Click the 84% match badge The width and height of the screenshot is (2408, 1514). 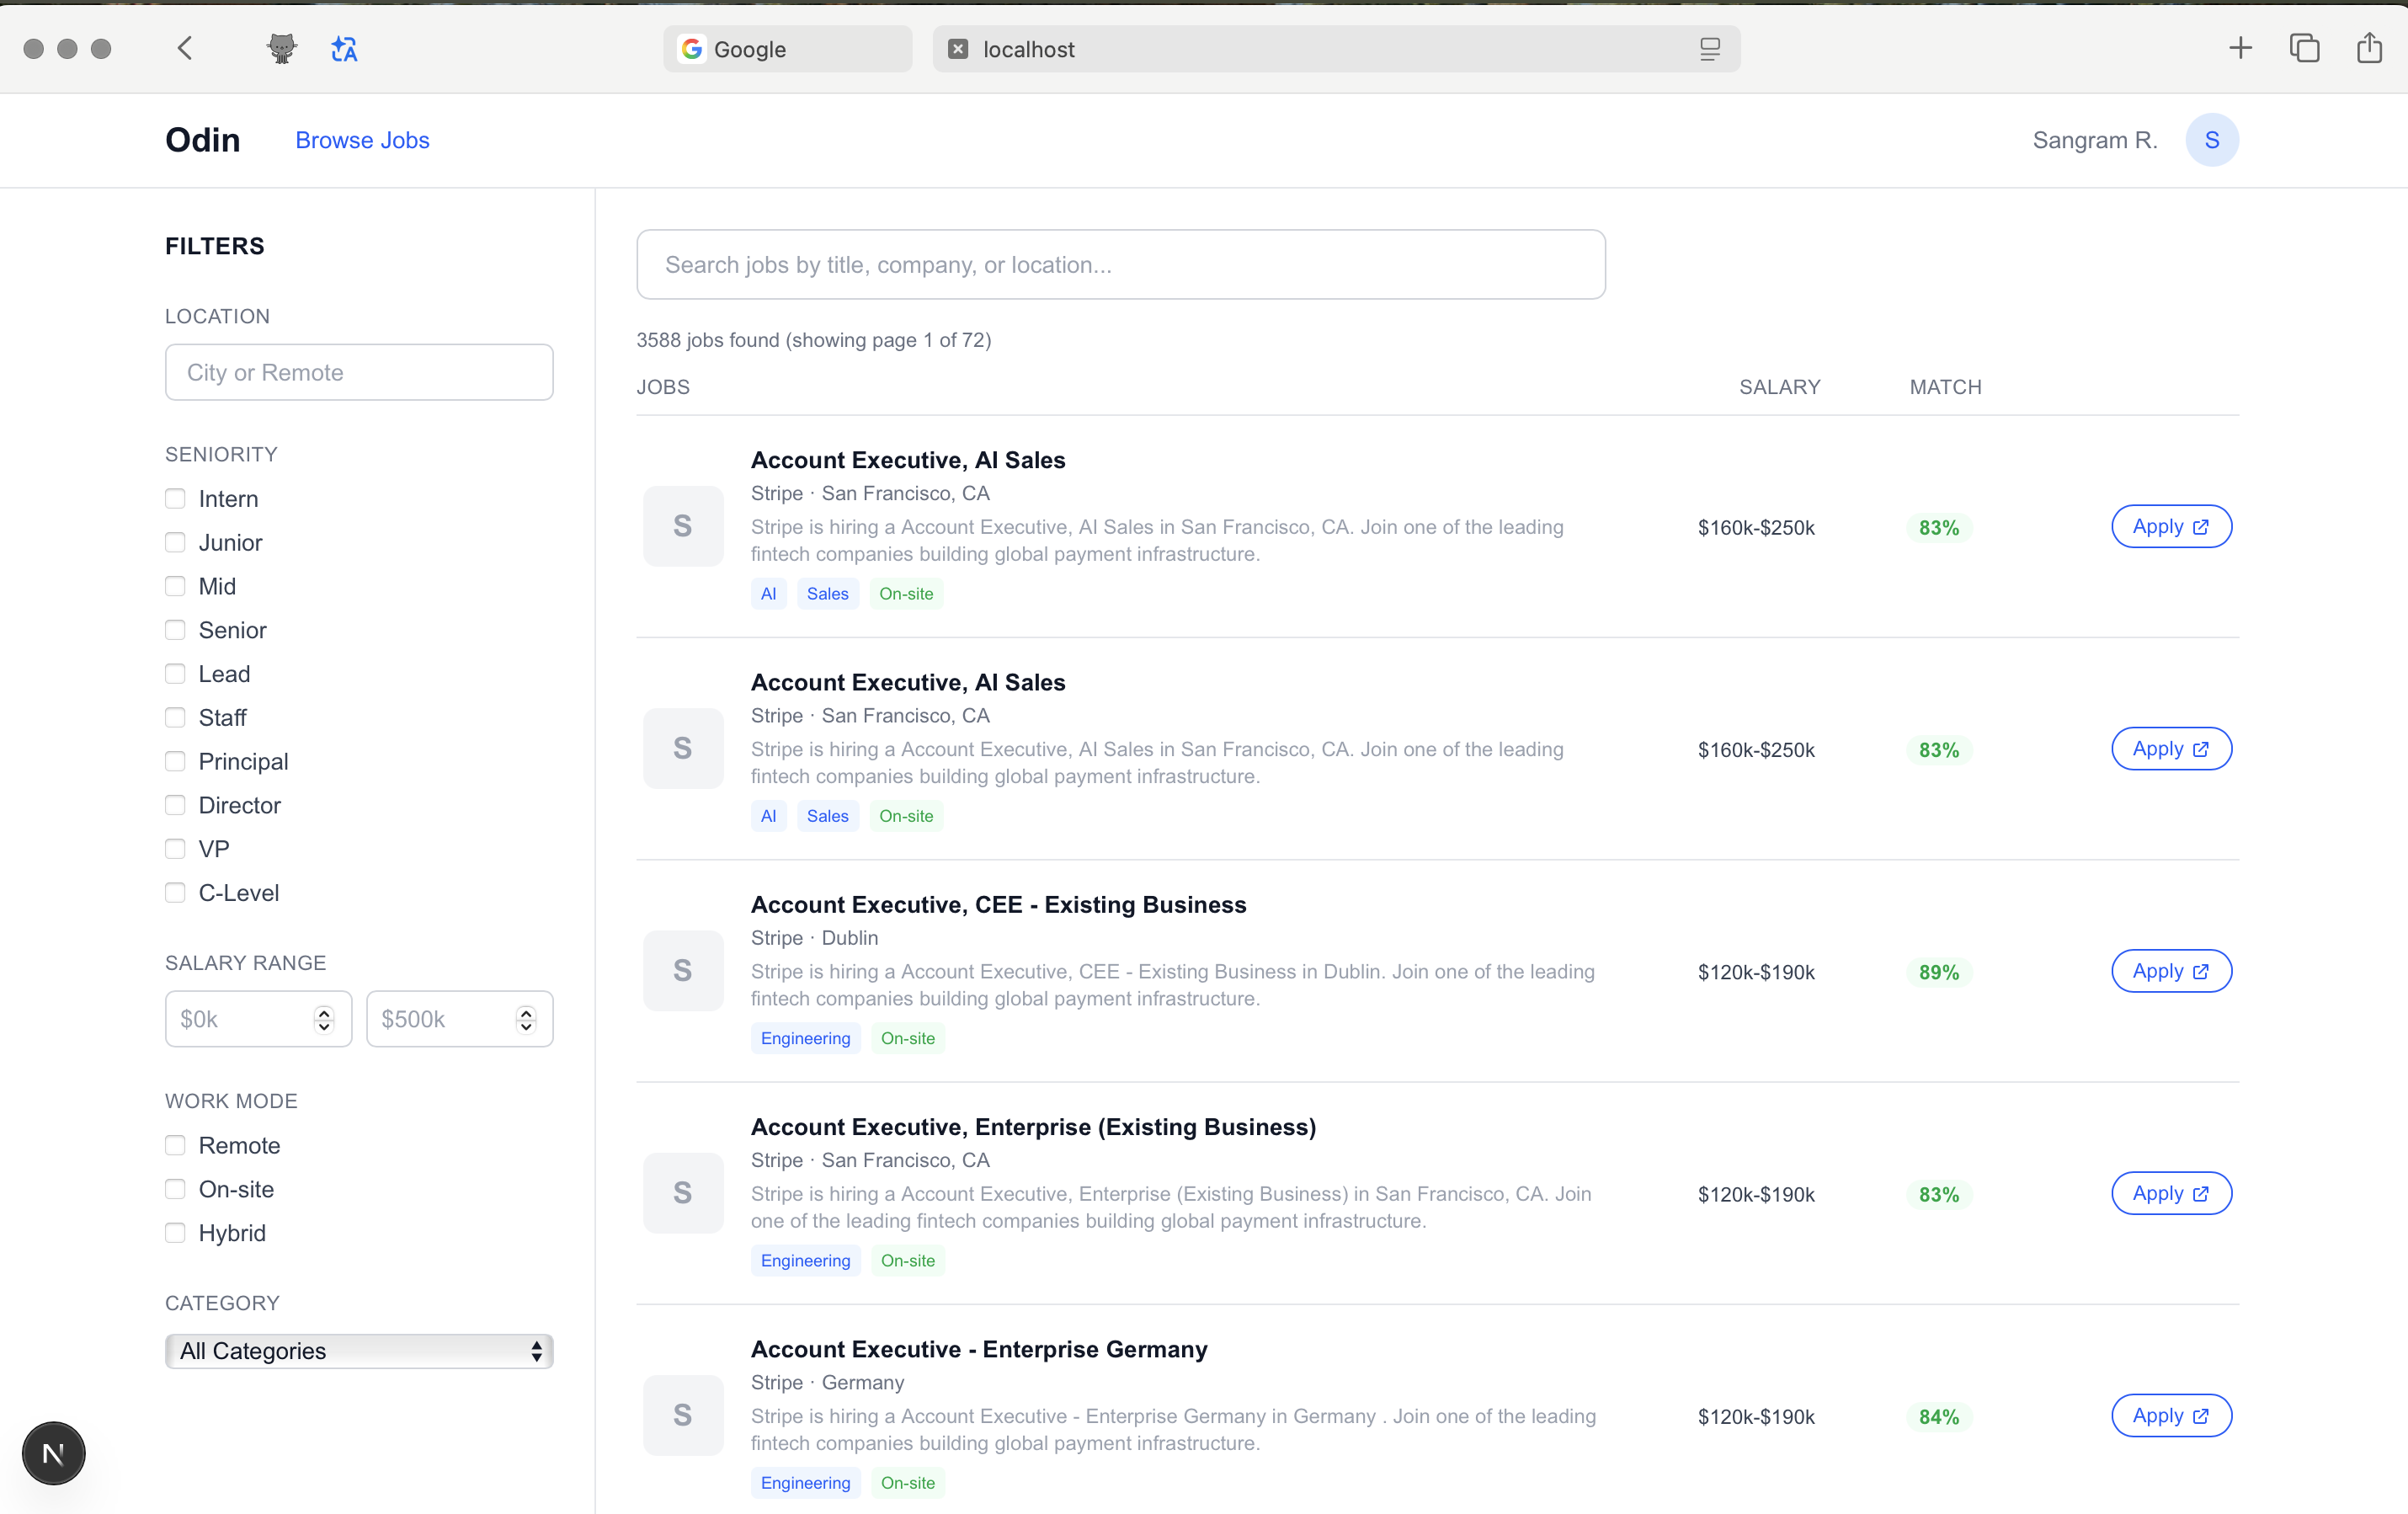[x=1938, y=1417]
